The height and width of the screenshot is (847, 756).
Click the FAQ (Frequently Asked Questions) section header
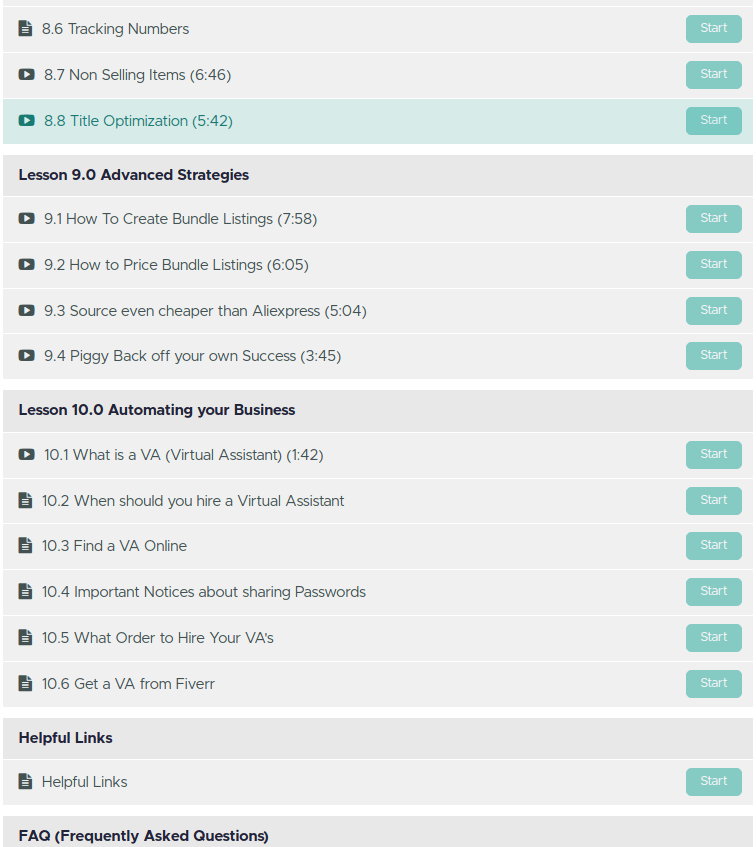(144, 836)
